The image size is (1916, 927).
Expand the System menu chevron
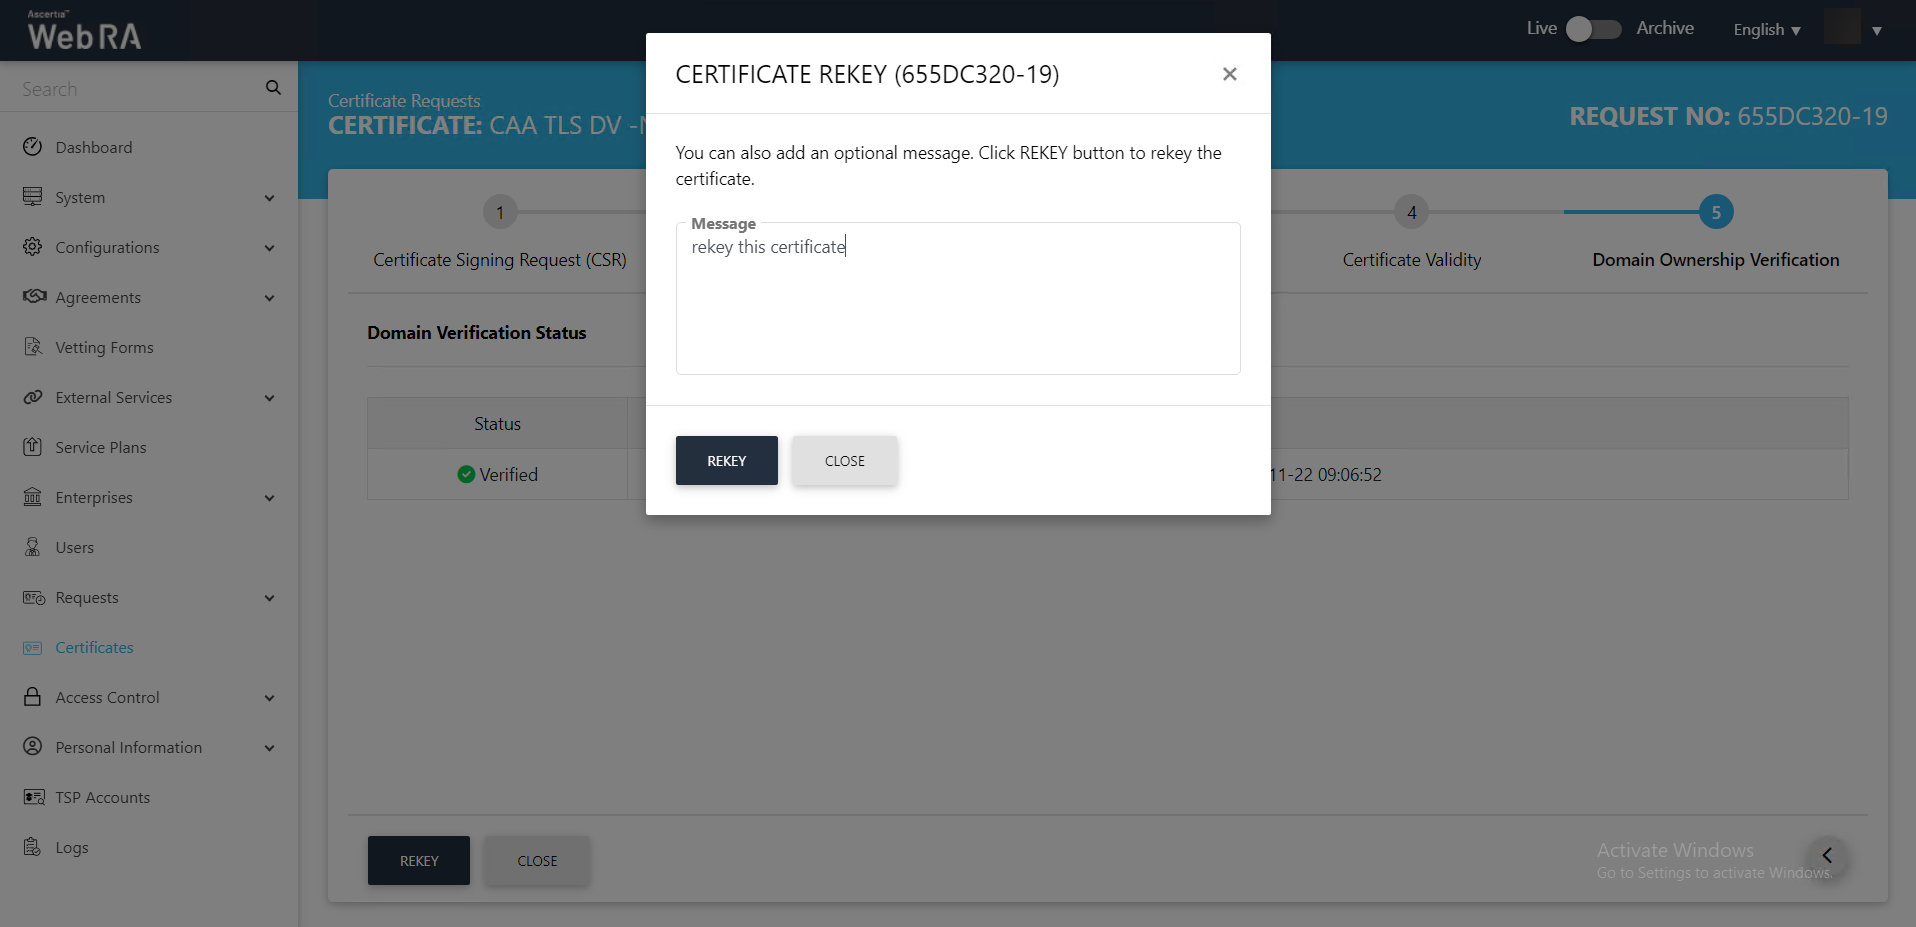pyautogui.click(x=269, y=198)
